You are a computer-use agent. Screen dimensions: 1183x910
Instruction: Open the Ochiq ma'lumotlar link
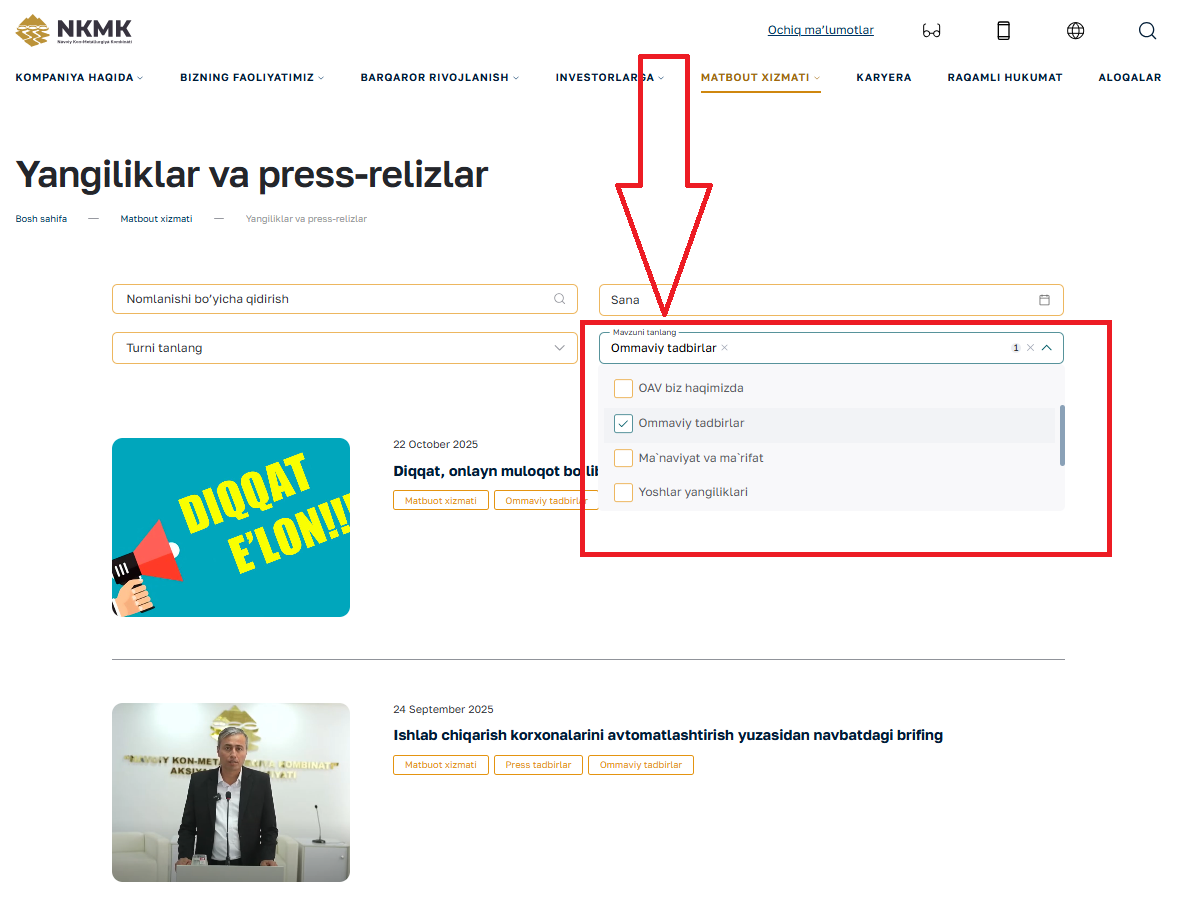click(820, 30)
